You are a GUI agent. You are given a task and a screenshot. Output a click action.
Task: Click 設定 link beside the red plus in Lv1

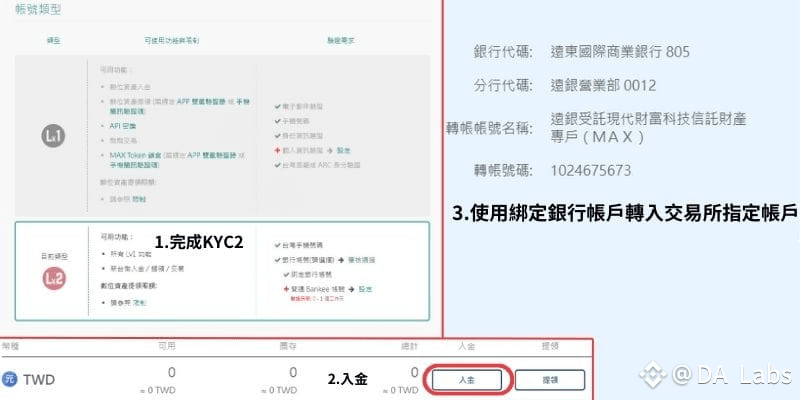(344, 151)
